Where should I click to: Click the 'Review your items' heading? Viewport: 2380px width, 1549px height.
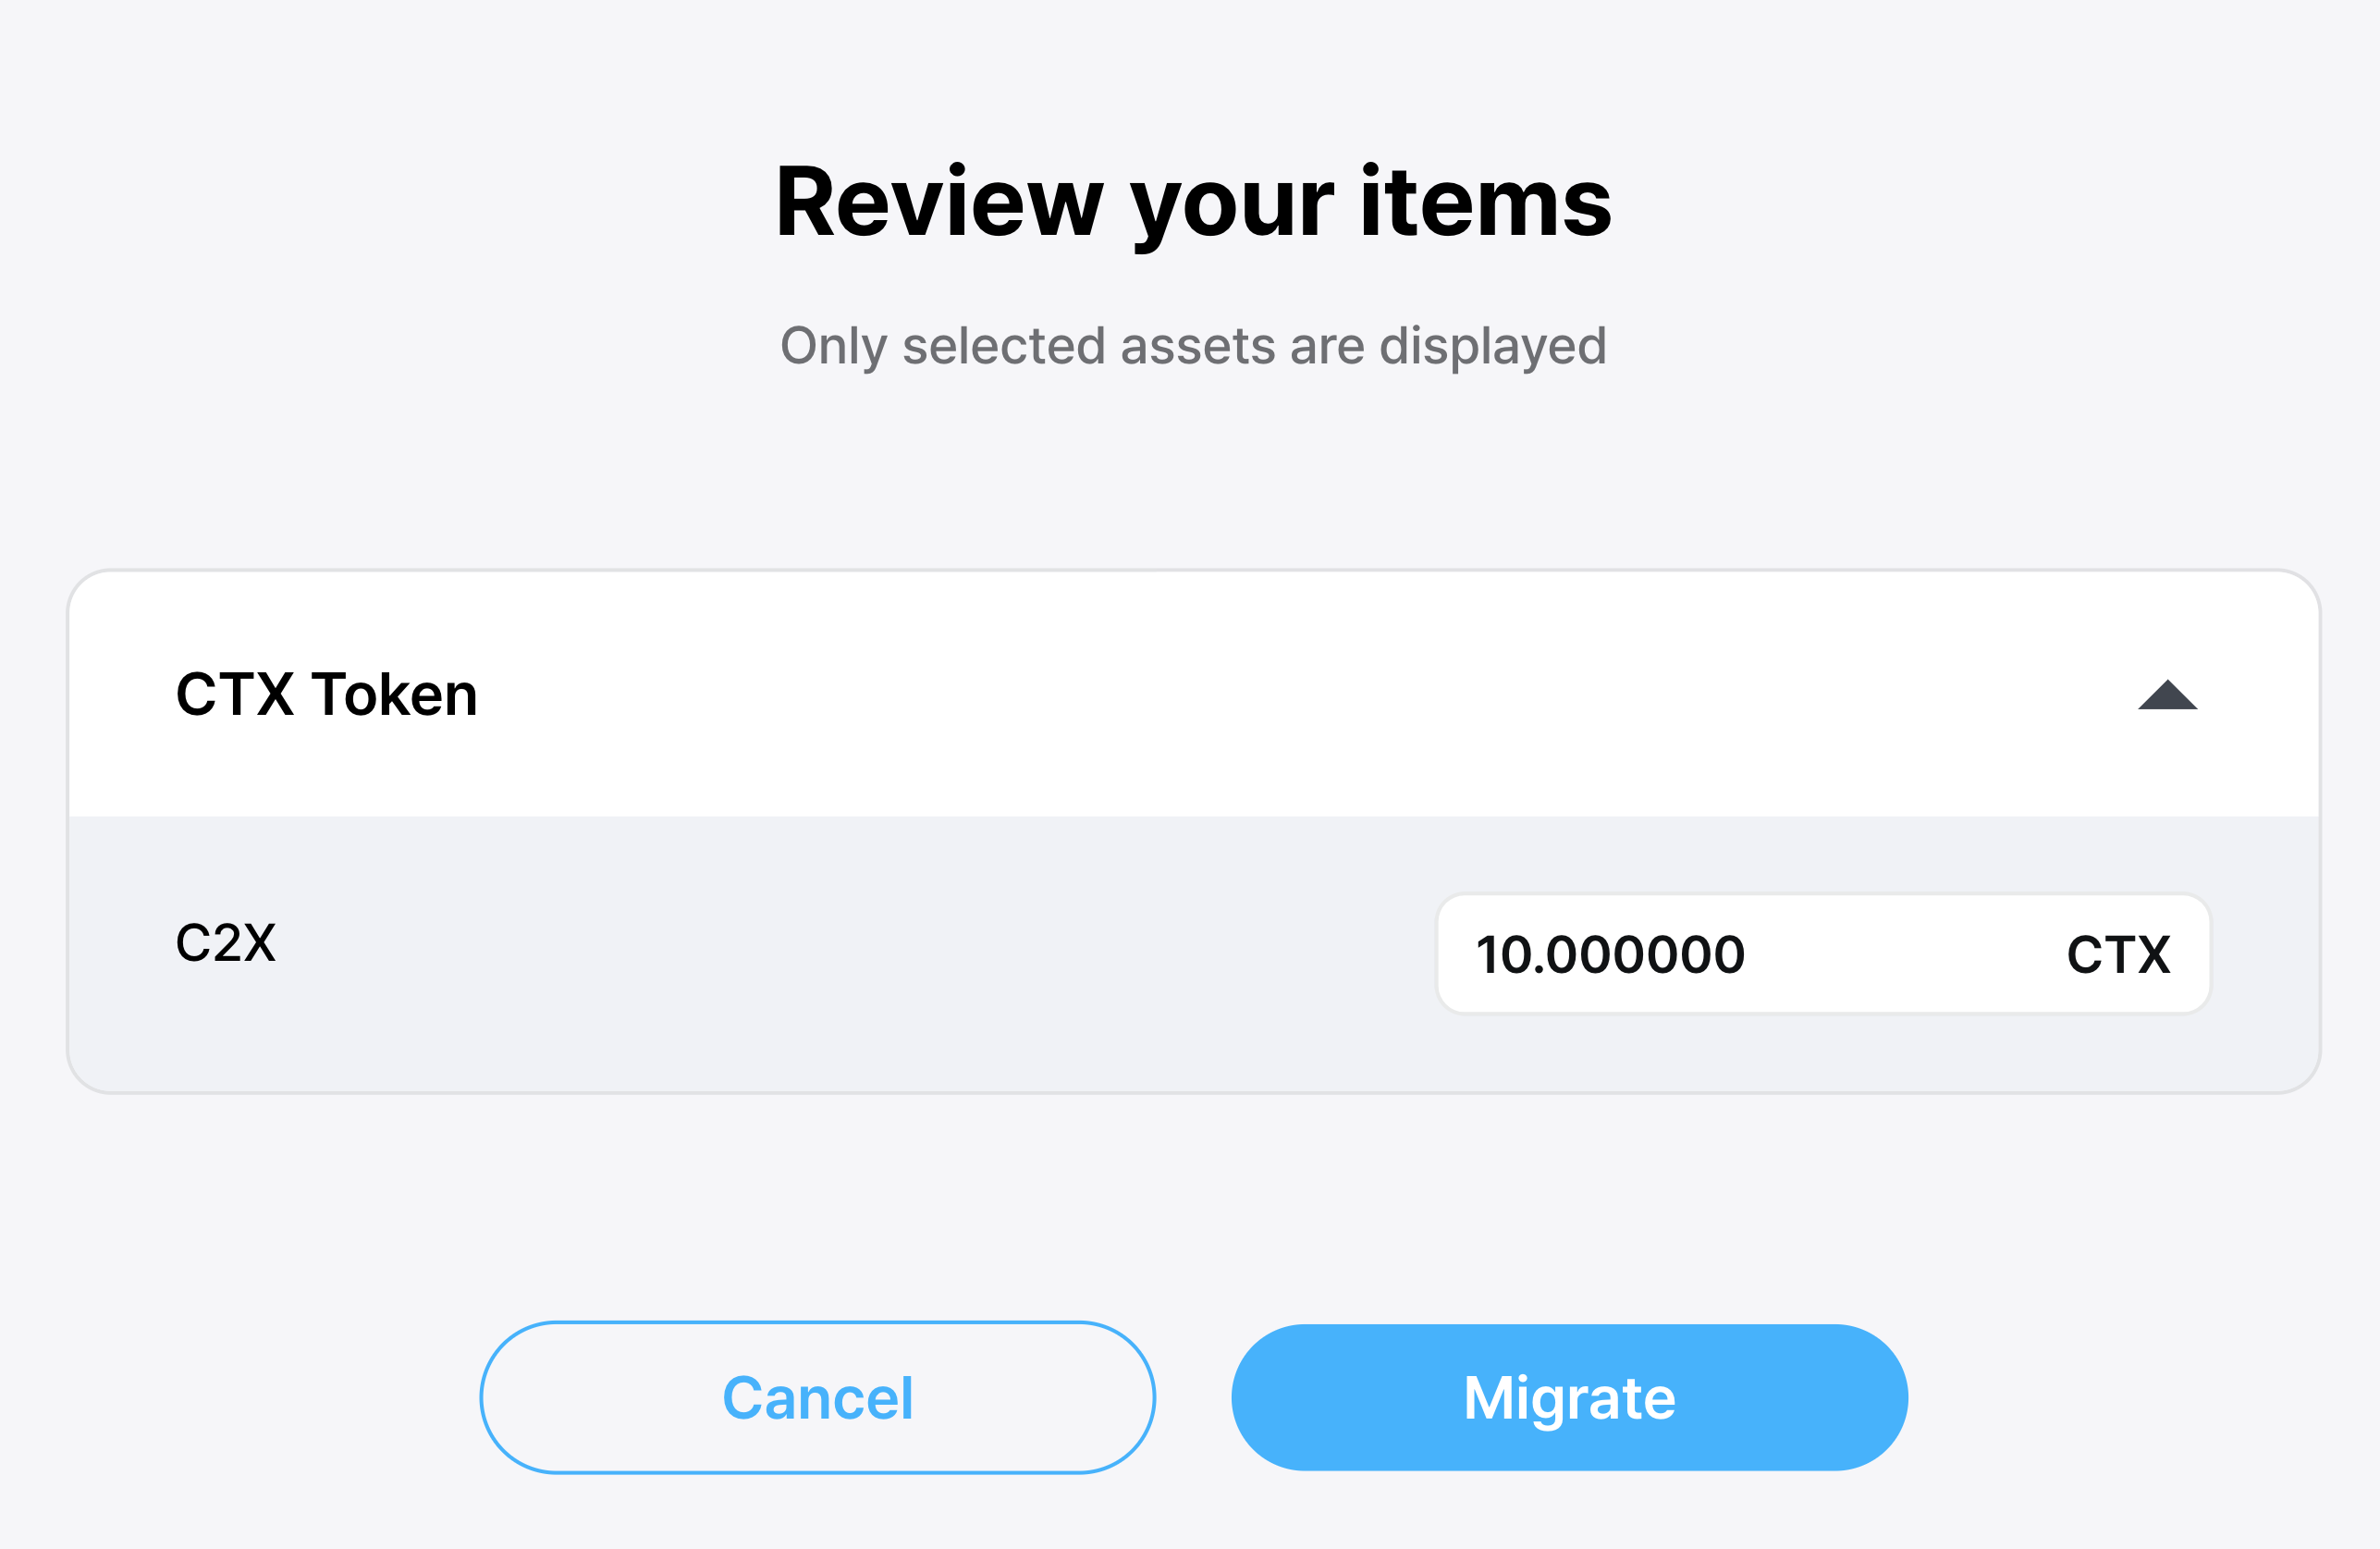(1193, 202)
